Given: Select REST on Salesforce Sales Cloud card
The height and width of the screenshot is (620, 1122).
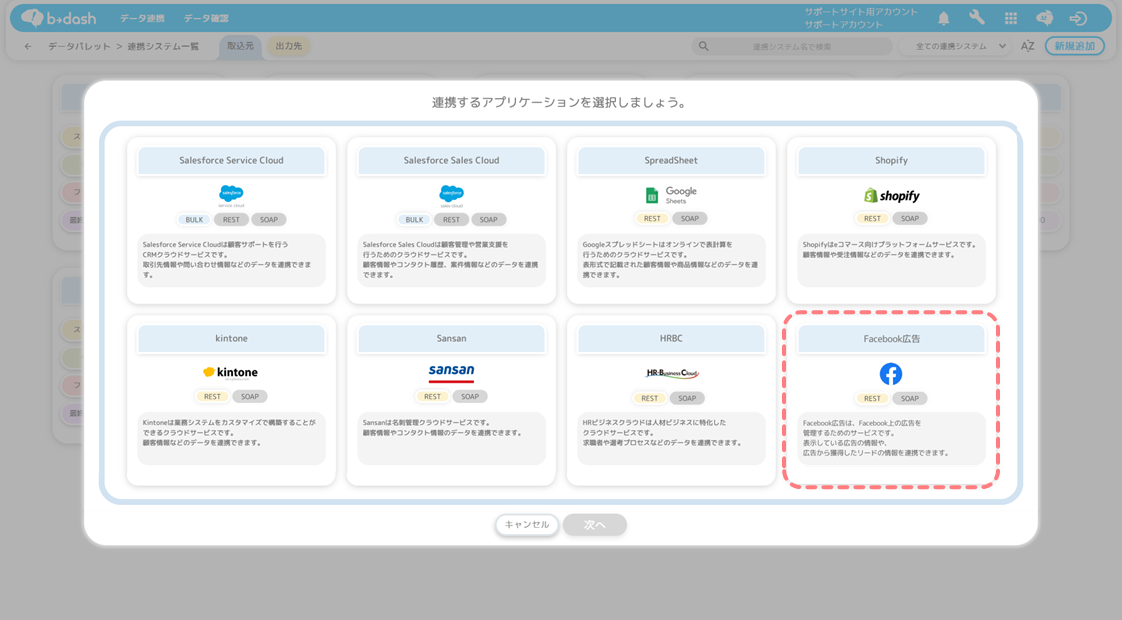Looking at the screenshot, I should (x=452, y=220).
